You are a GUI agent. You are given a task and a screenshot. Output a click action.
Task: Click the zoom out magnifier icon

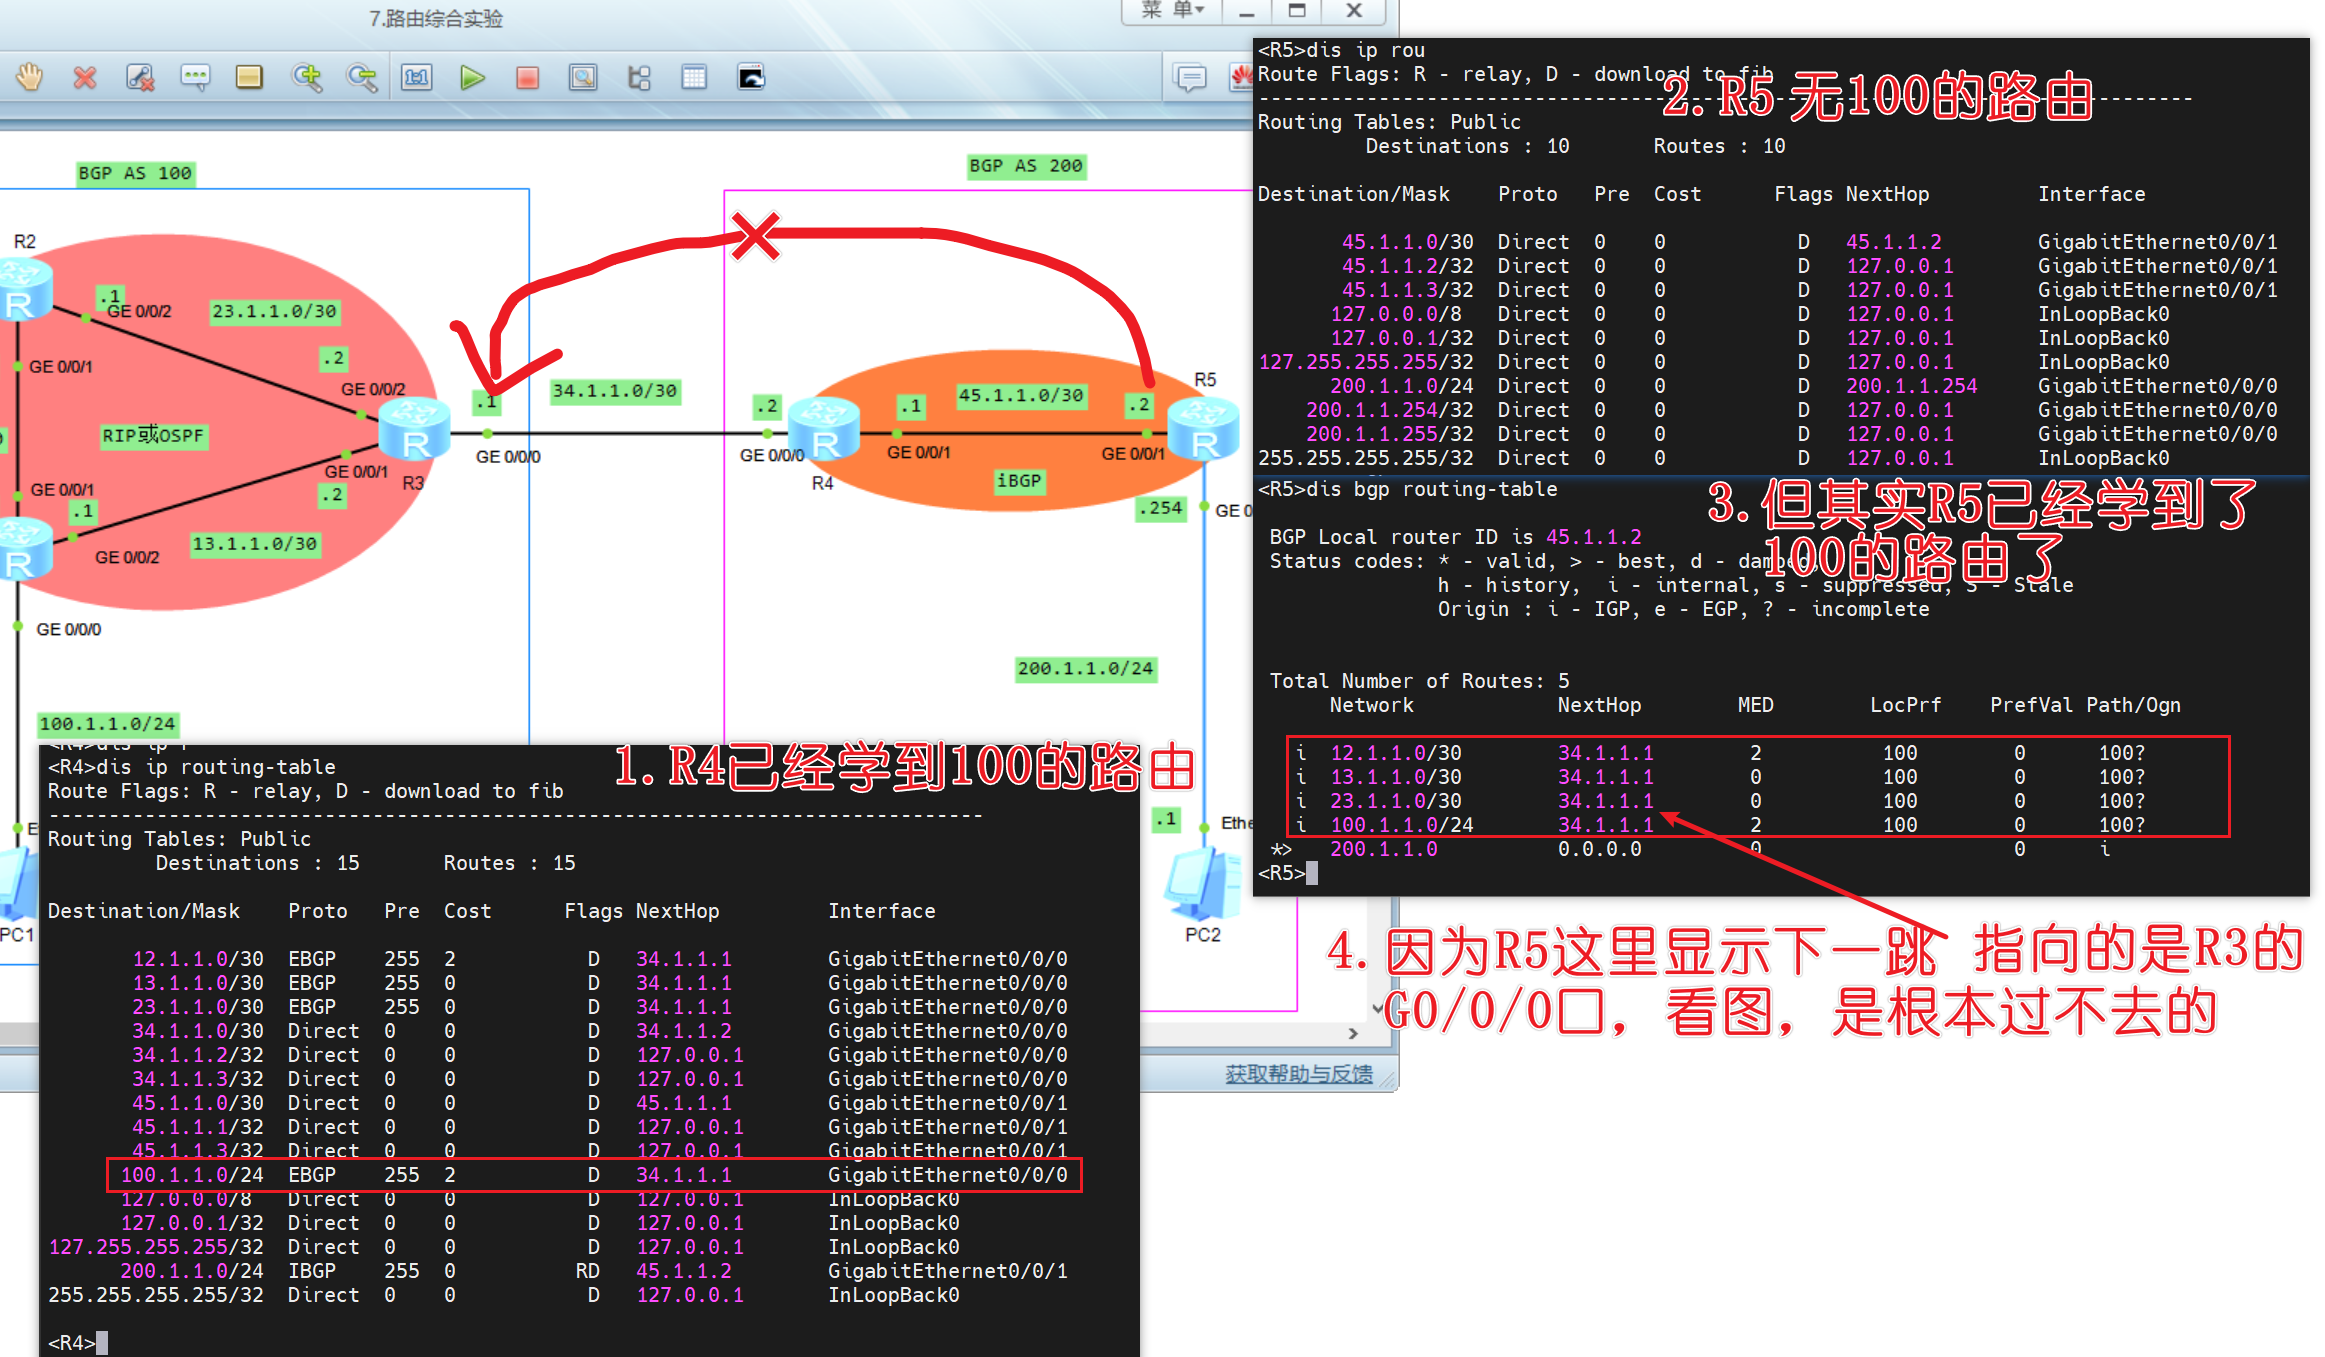coord(361,77)
